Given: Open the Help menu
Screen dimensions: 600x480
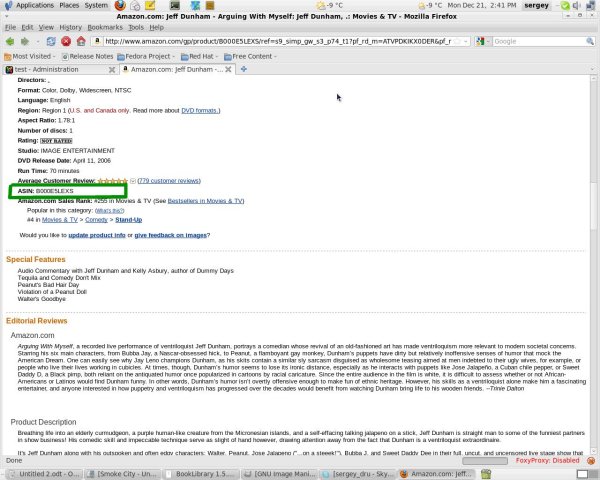Looking at the screenshot, I should [x=157, y=27].
